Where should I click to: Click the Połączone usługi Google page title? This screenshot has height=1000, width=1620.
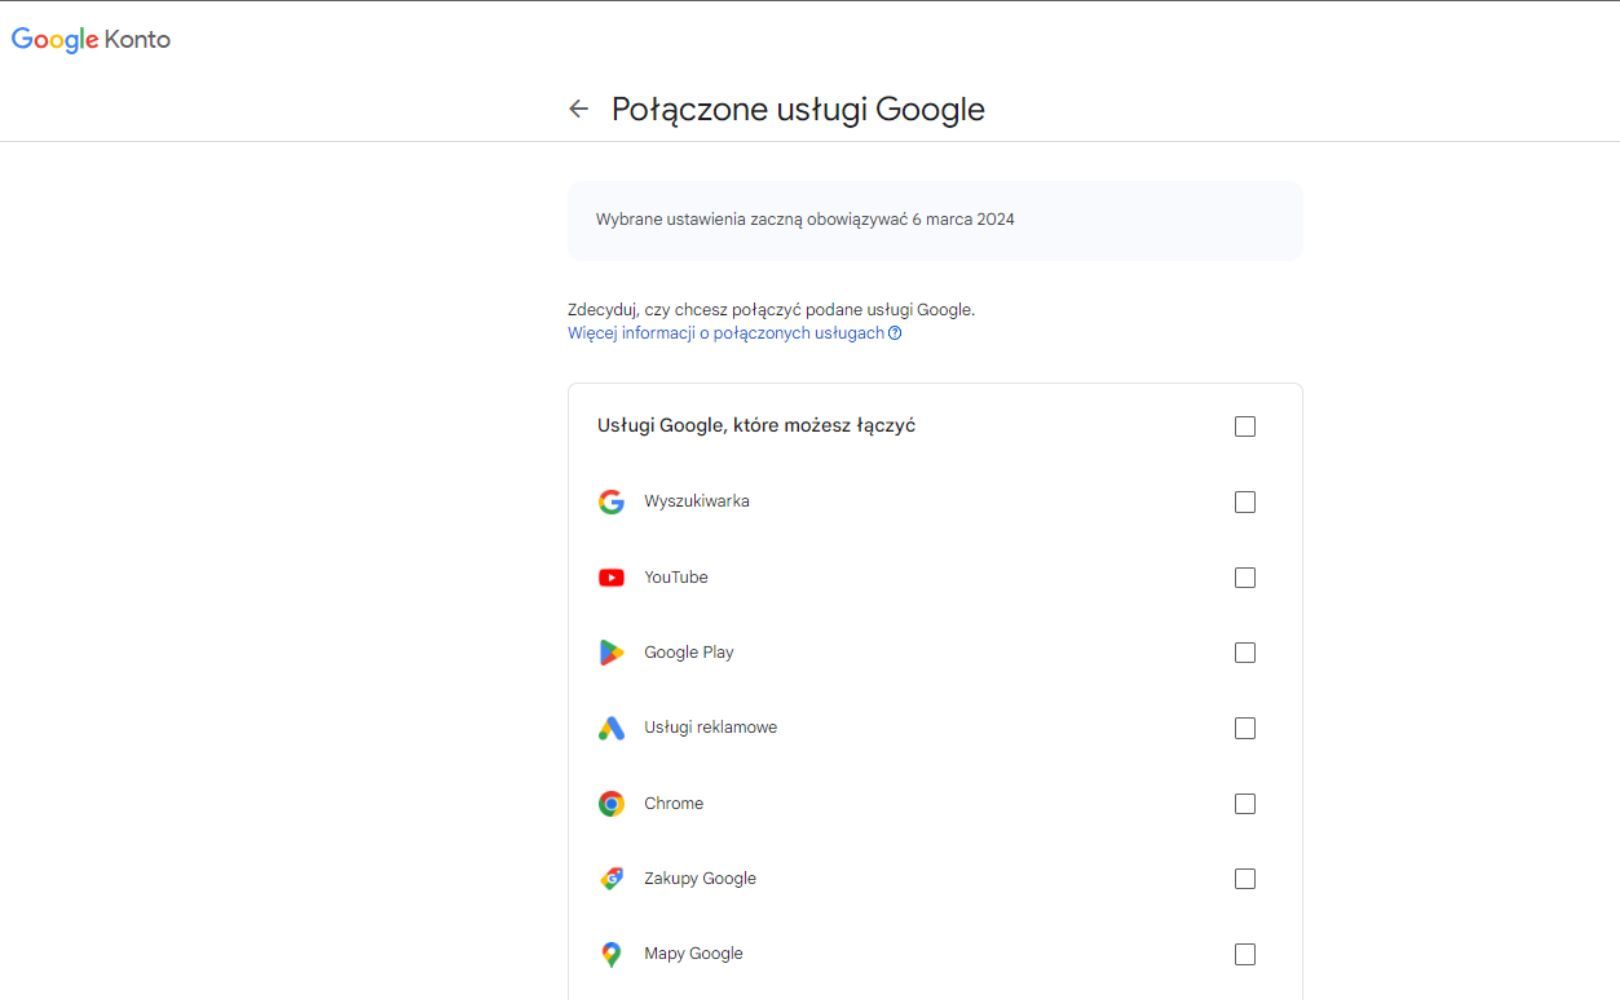[x=798, y=109]
